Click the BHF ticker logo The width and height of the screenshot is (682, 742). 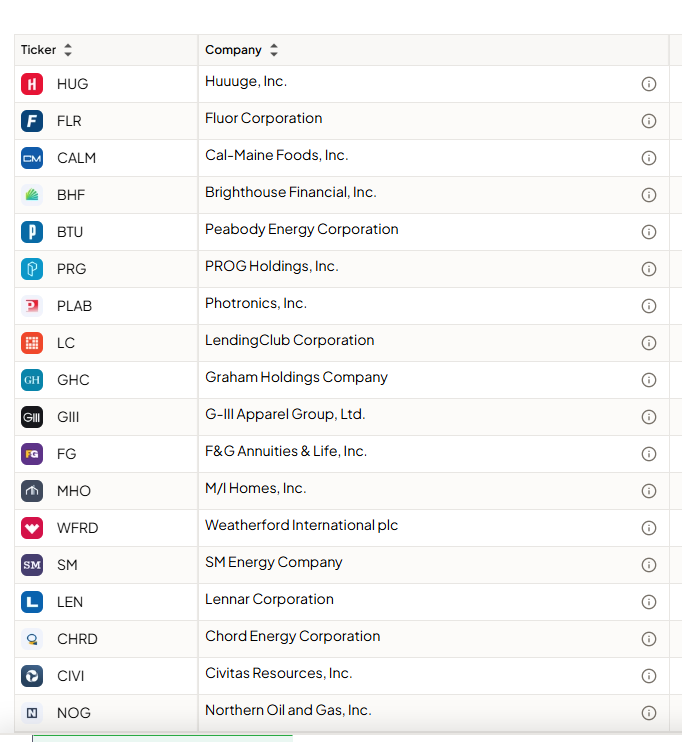tap(32, 195)
